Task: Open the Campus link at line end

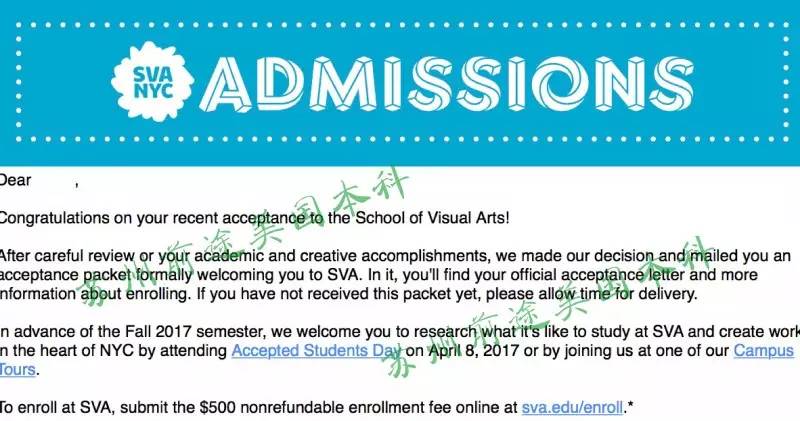Action: 764,351
